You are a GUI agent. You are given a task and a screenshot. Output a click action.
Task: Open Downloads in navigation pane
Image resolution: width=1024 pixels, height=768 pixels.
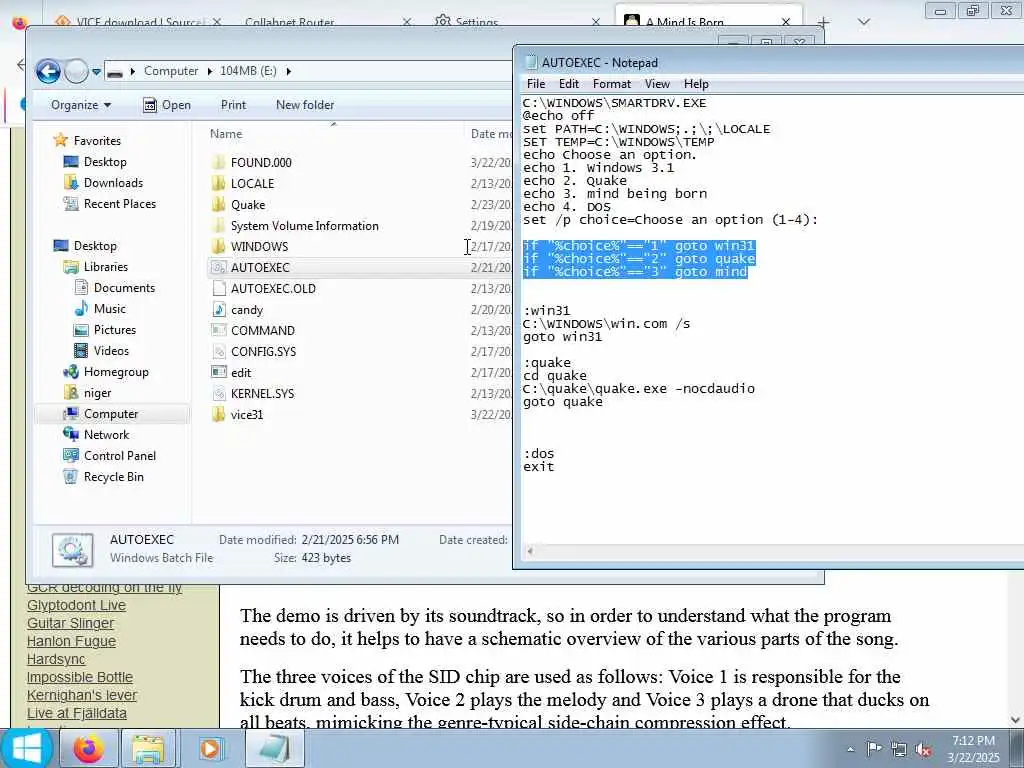click(x=113, y=183)
